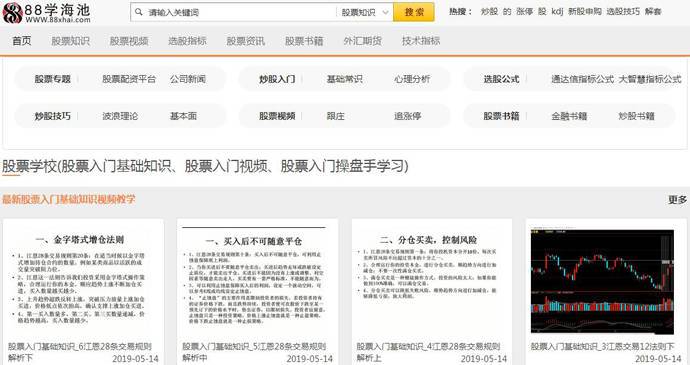Select the 炒股技巧 category
This screenshot has height=365, width=690.
(53, 116)
